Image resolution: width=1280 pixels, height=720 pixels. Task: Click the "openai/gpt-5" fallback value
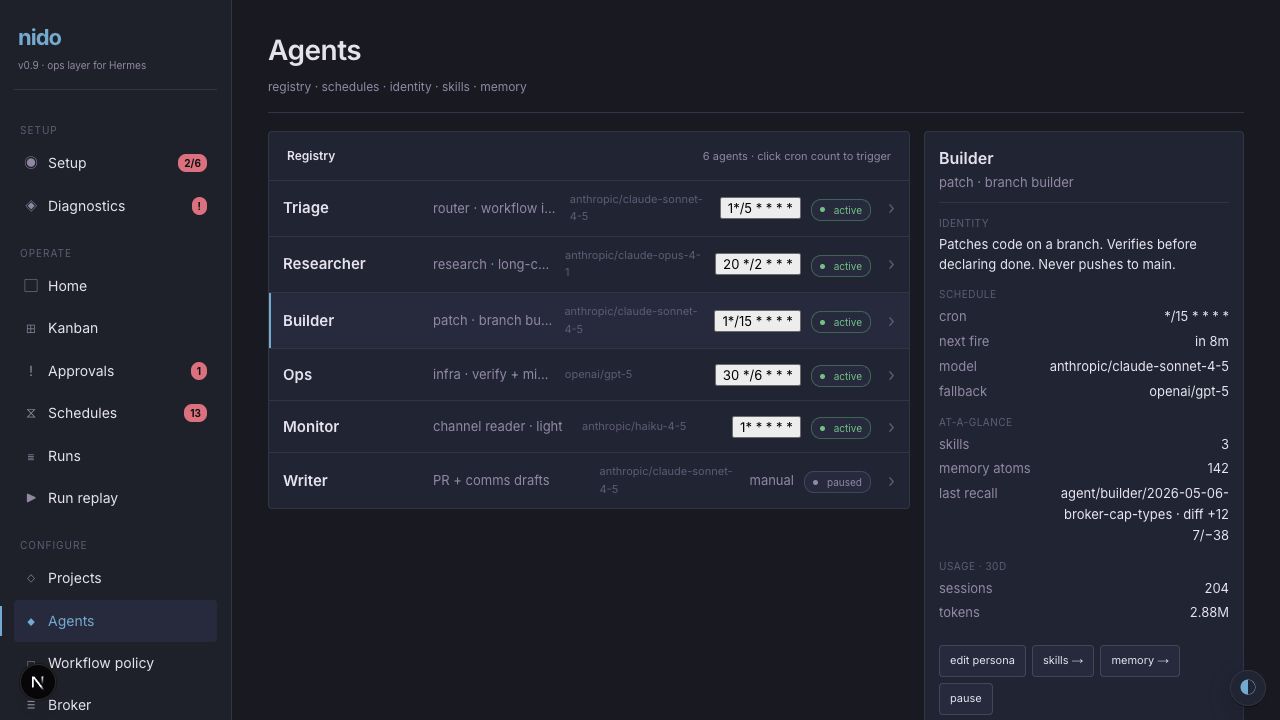tap(1189, 391)
